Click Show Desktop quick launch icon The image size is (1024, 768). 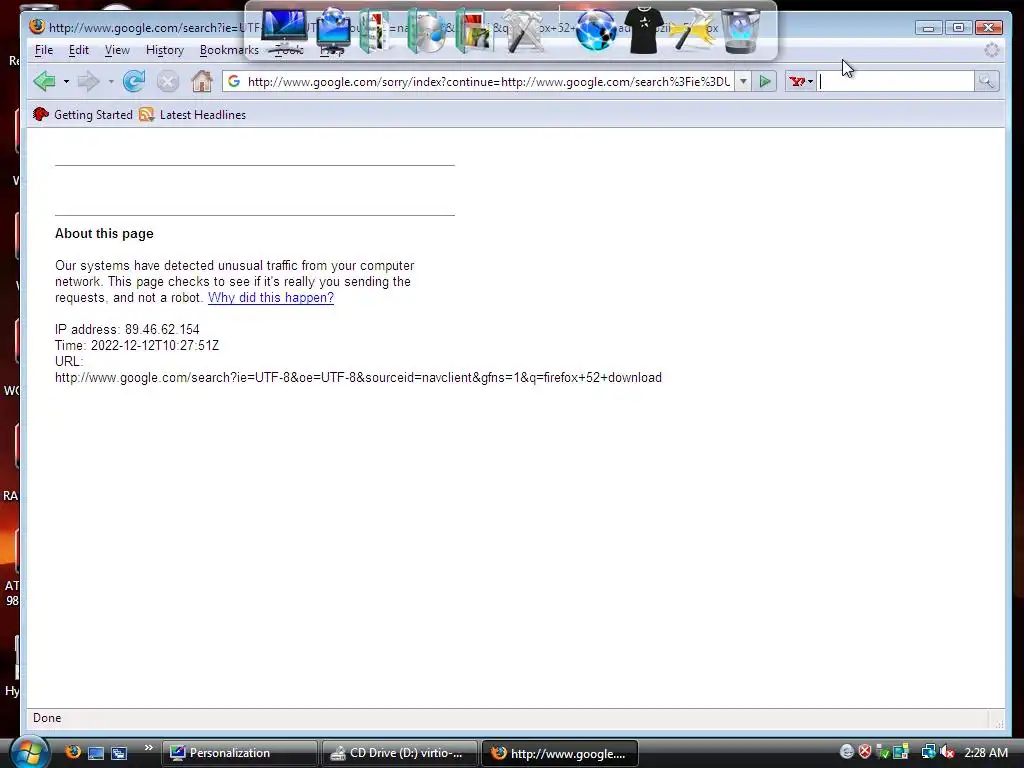click(x=96, y=753)
